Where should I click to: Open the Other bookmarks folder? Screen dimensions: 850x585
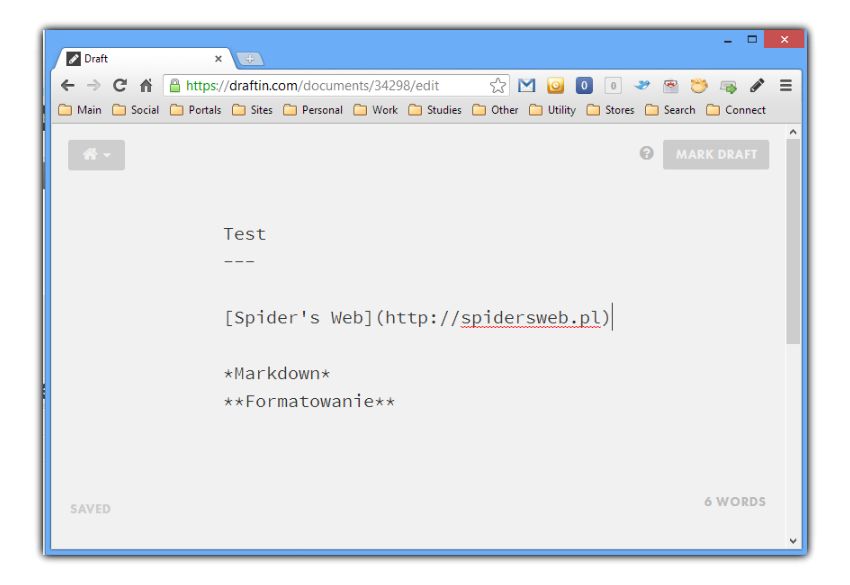(495, 110)
